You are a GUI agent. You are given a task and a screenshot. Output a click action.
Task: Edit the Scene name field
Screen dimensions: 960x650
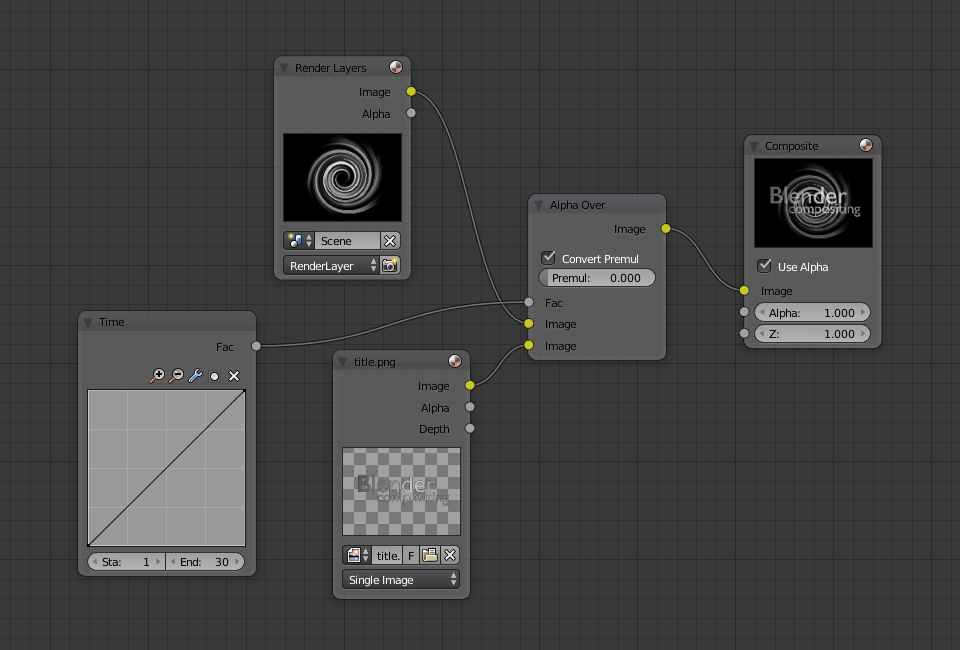[x=347, y=241]
